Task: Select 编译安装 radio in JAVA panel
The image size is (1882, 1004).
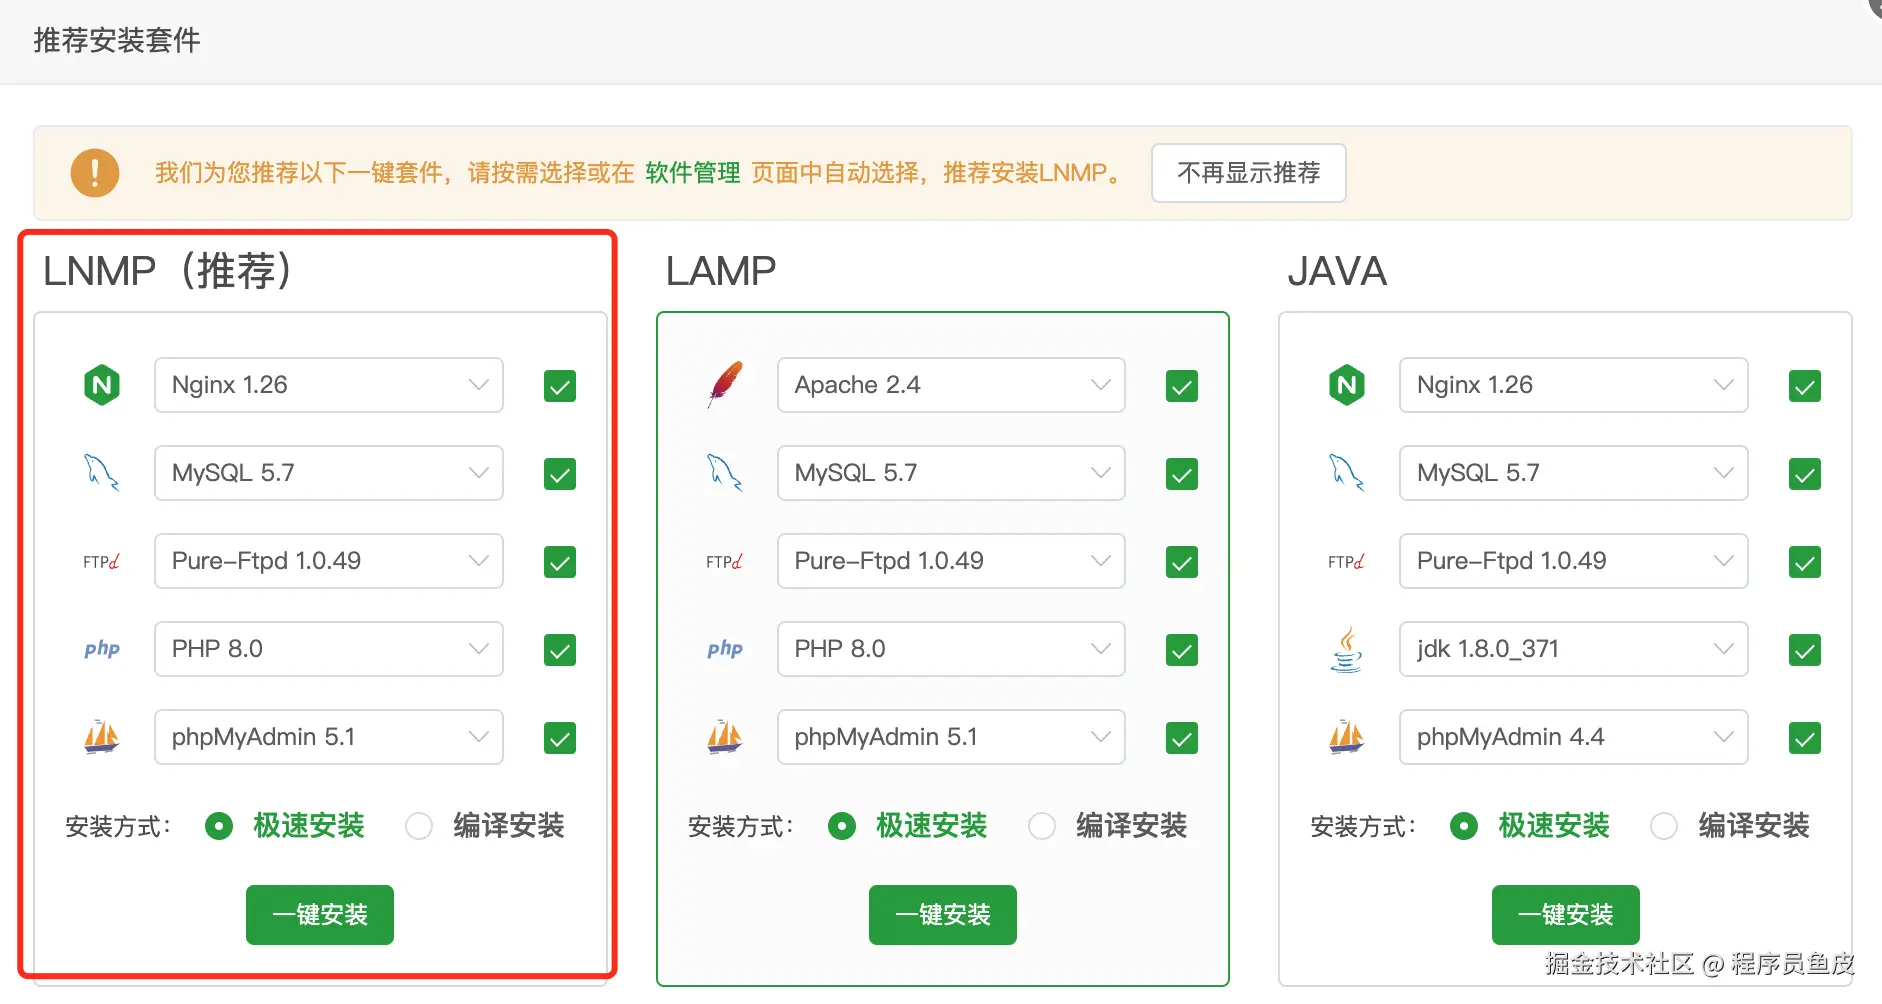Action: pyautogui.click(x=1664, y=826)
